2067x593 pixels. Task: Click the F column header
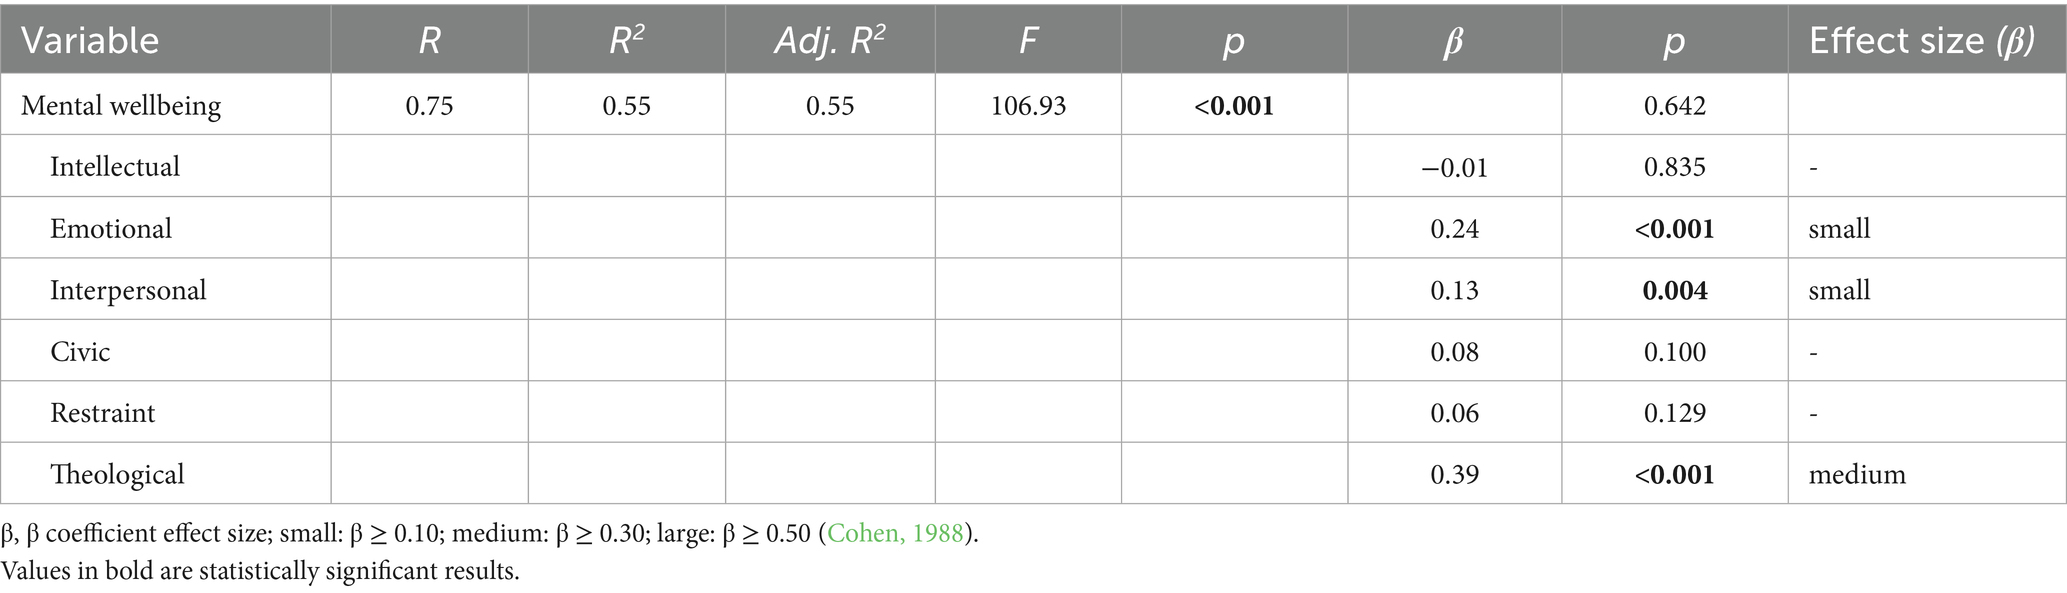point(1027,41)
